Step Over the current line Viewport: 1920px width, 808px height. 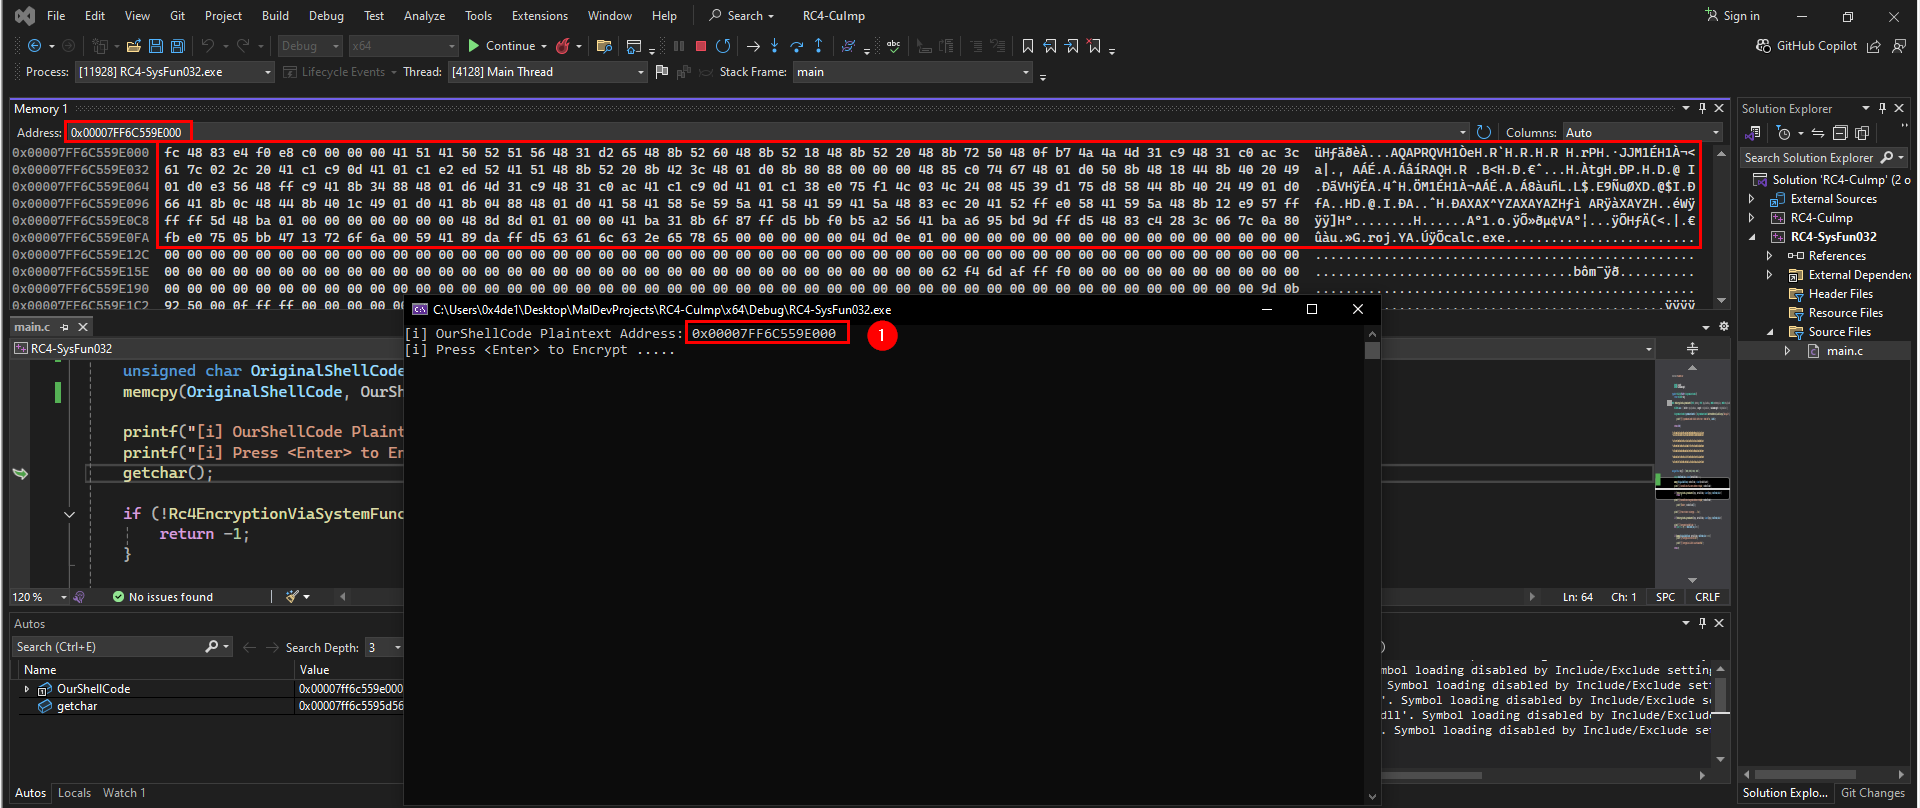pos(797,46)
